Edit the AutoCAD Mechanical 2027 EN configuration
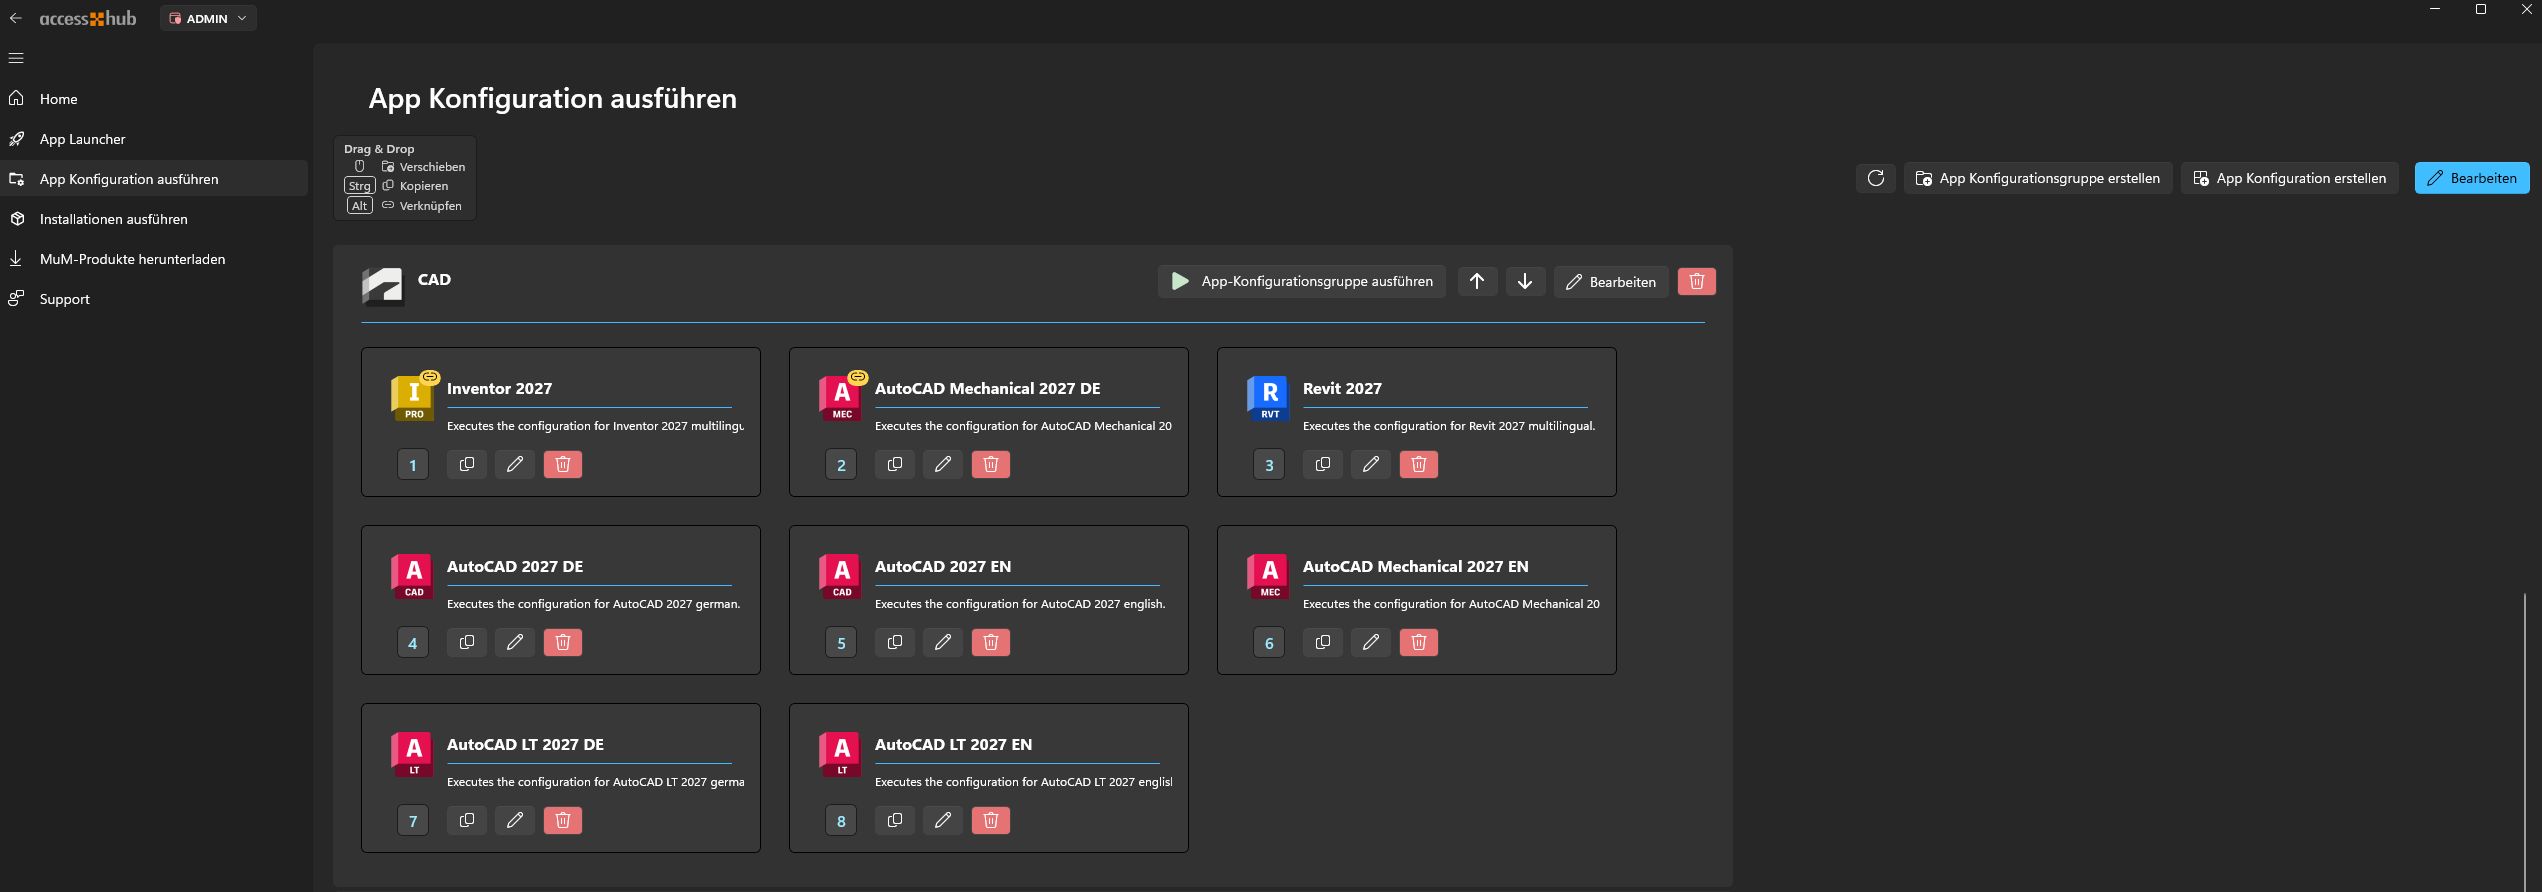The height and width of the screenshot is (892, 2542). [1371, 642]
